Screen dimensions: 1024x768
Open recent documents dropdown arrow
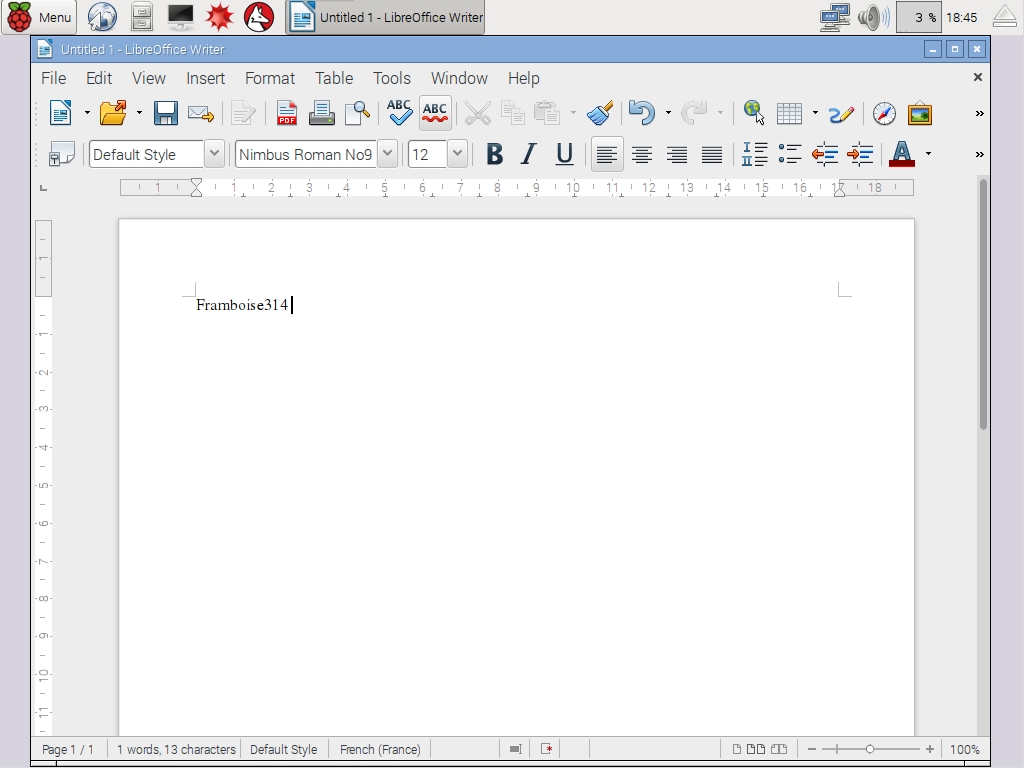tap(139, 113)
